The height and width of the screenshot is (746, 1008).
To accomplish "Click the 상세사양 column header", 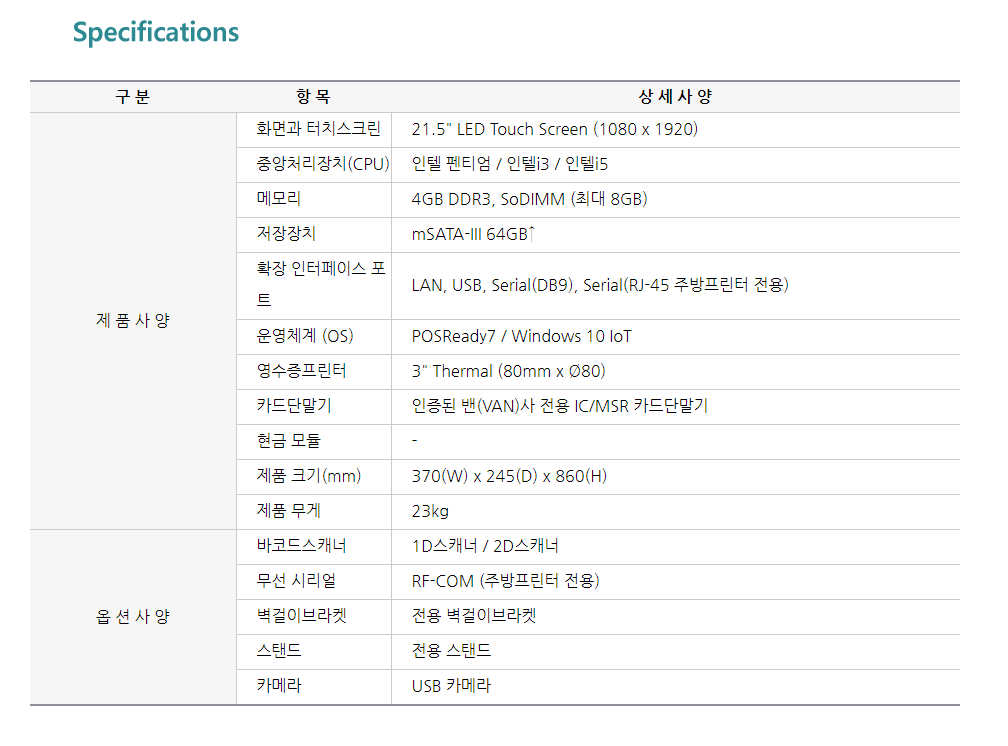I will click(675, 97).
